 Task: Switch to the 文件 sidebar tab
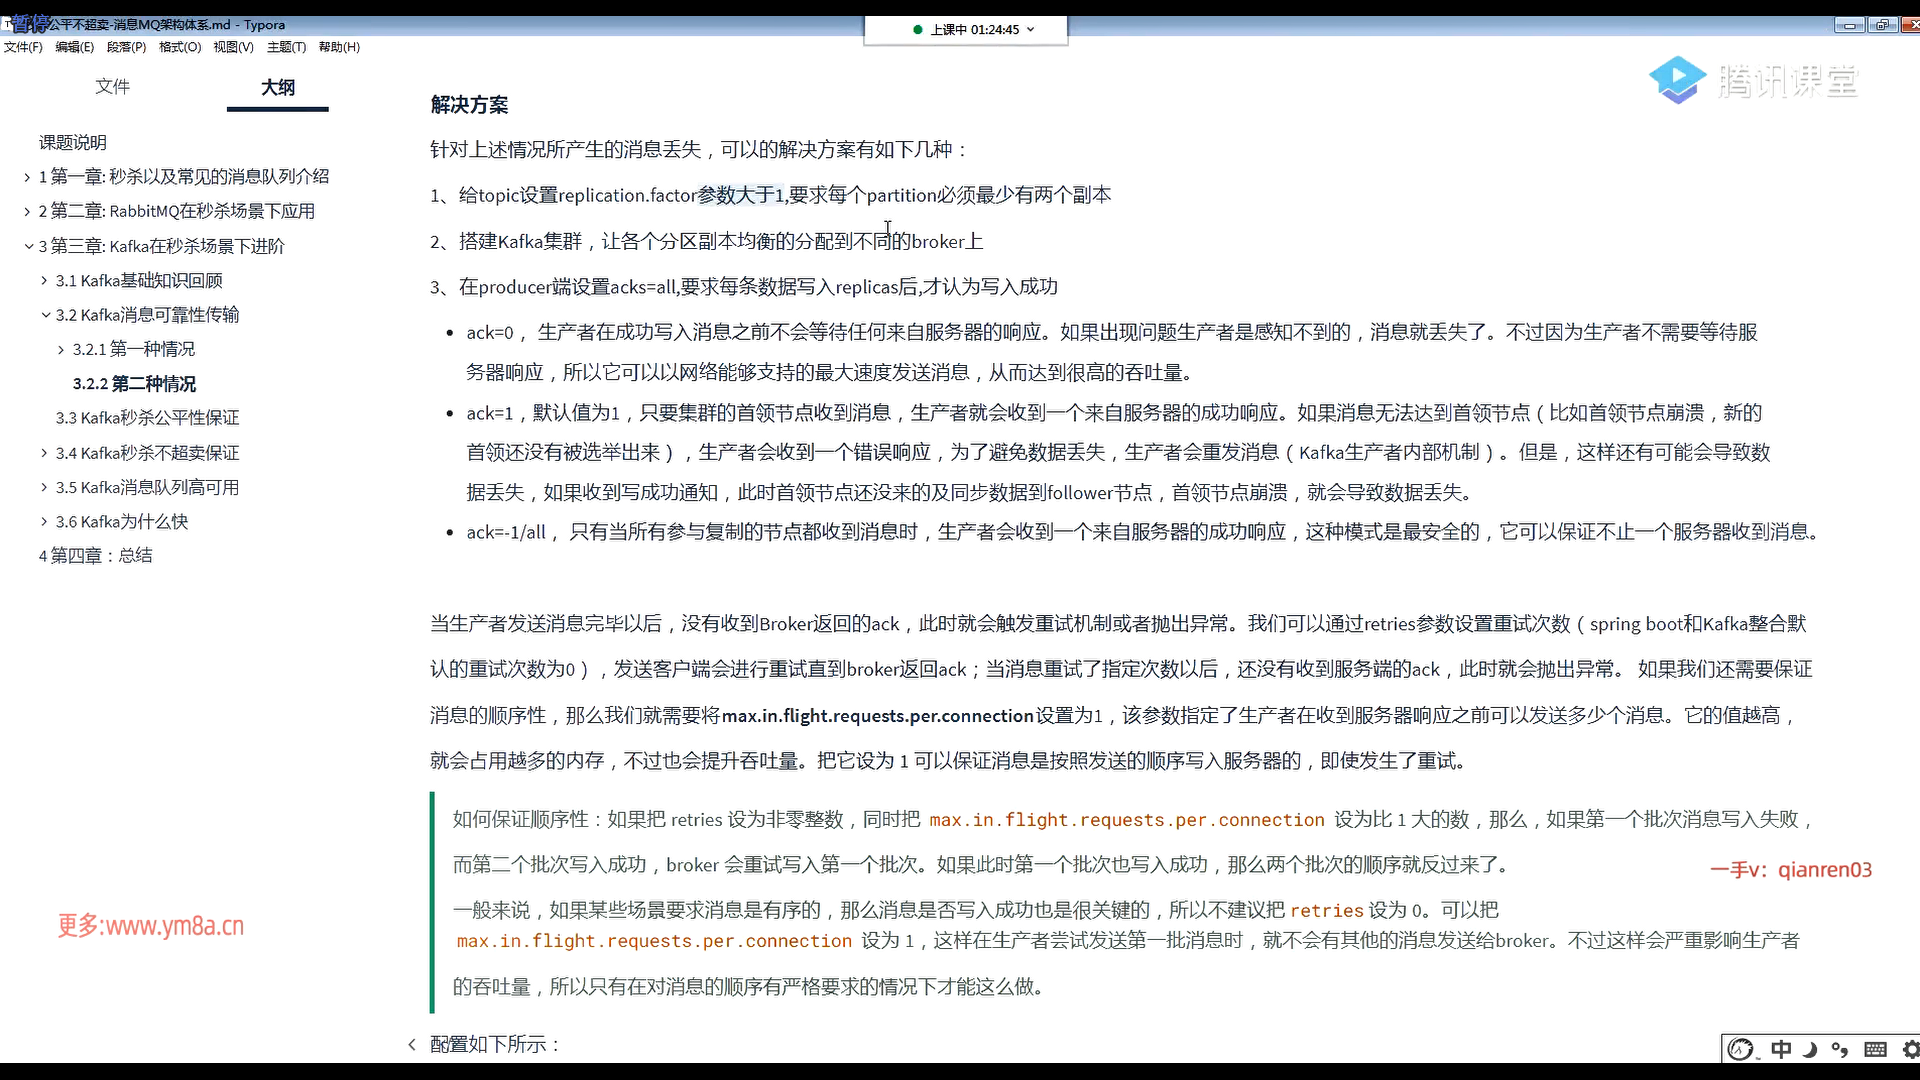click(112, 87)
